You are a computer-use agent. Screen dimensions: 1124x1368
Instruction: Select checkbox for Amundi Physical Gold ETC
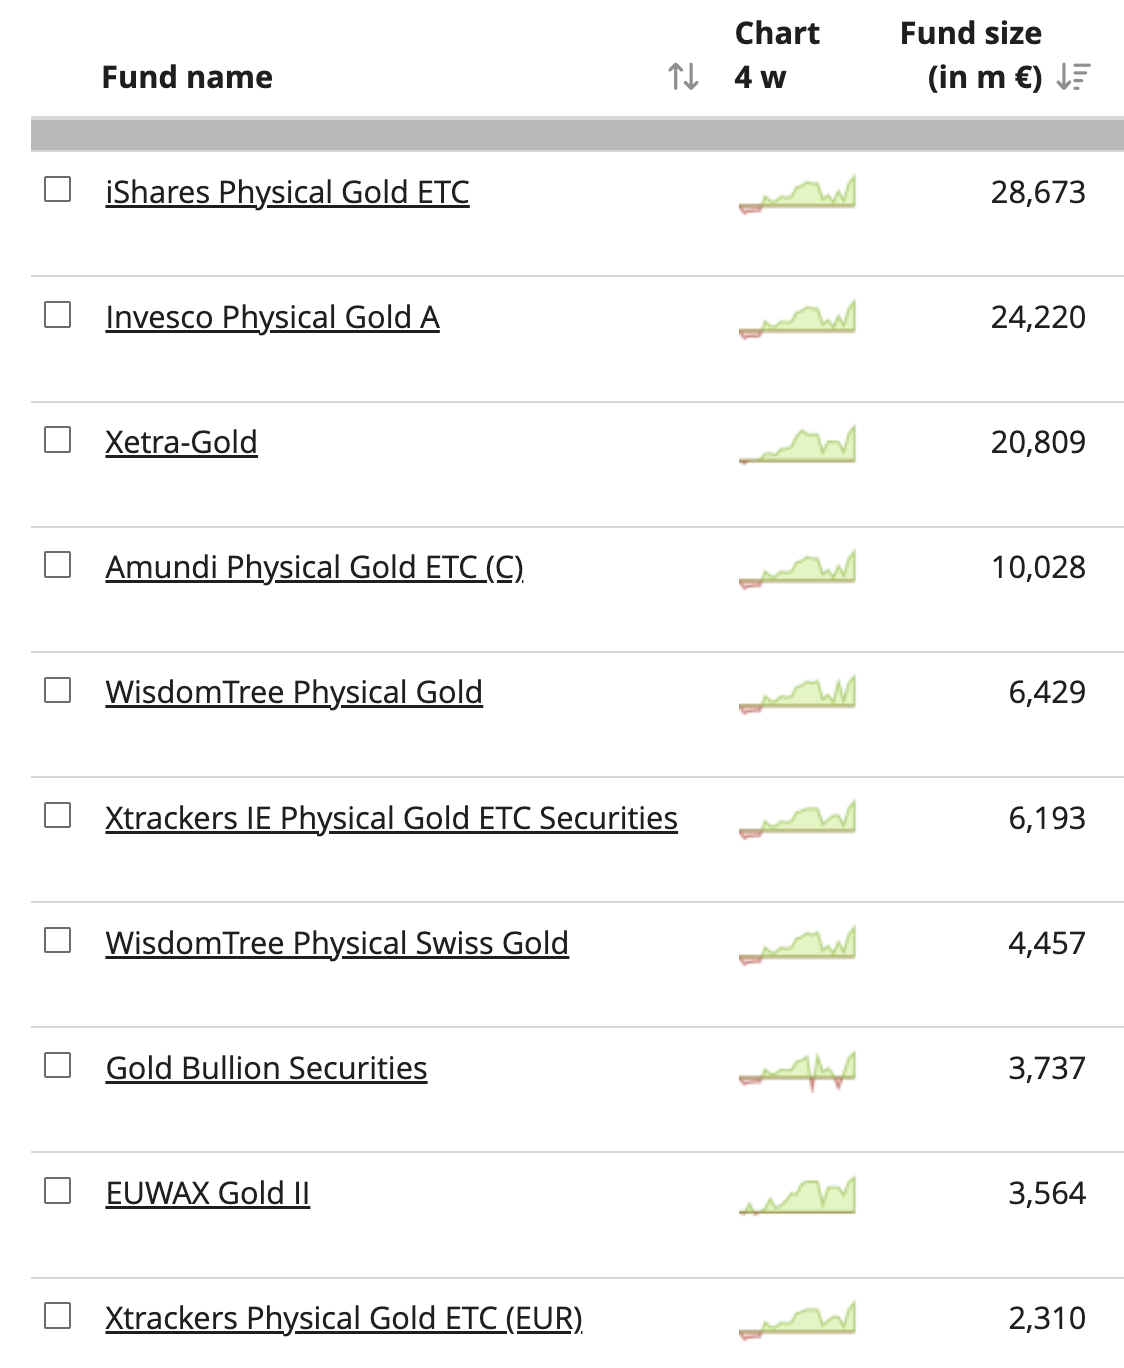[x=58, y=565]
